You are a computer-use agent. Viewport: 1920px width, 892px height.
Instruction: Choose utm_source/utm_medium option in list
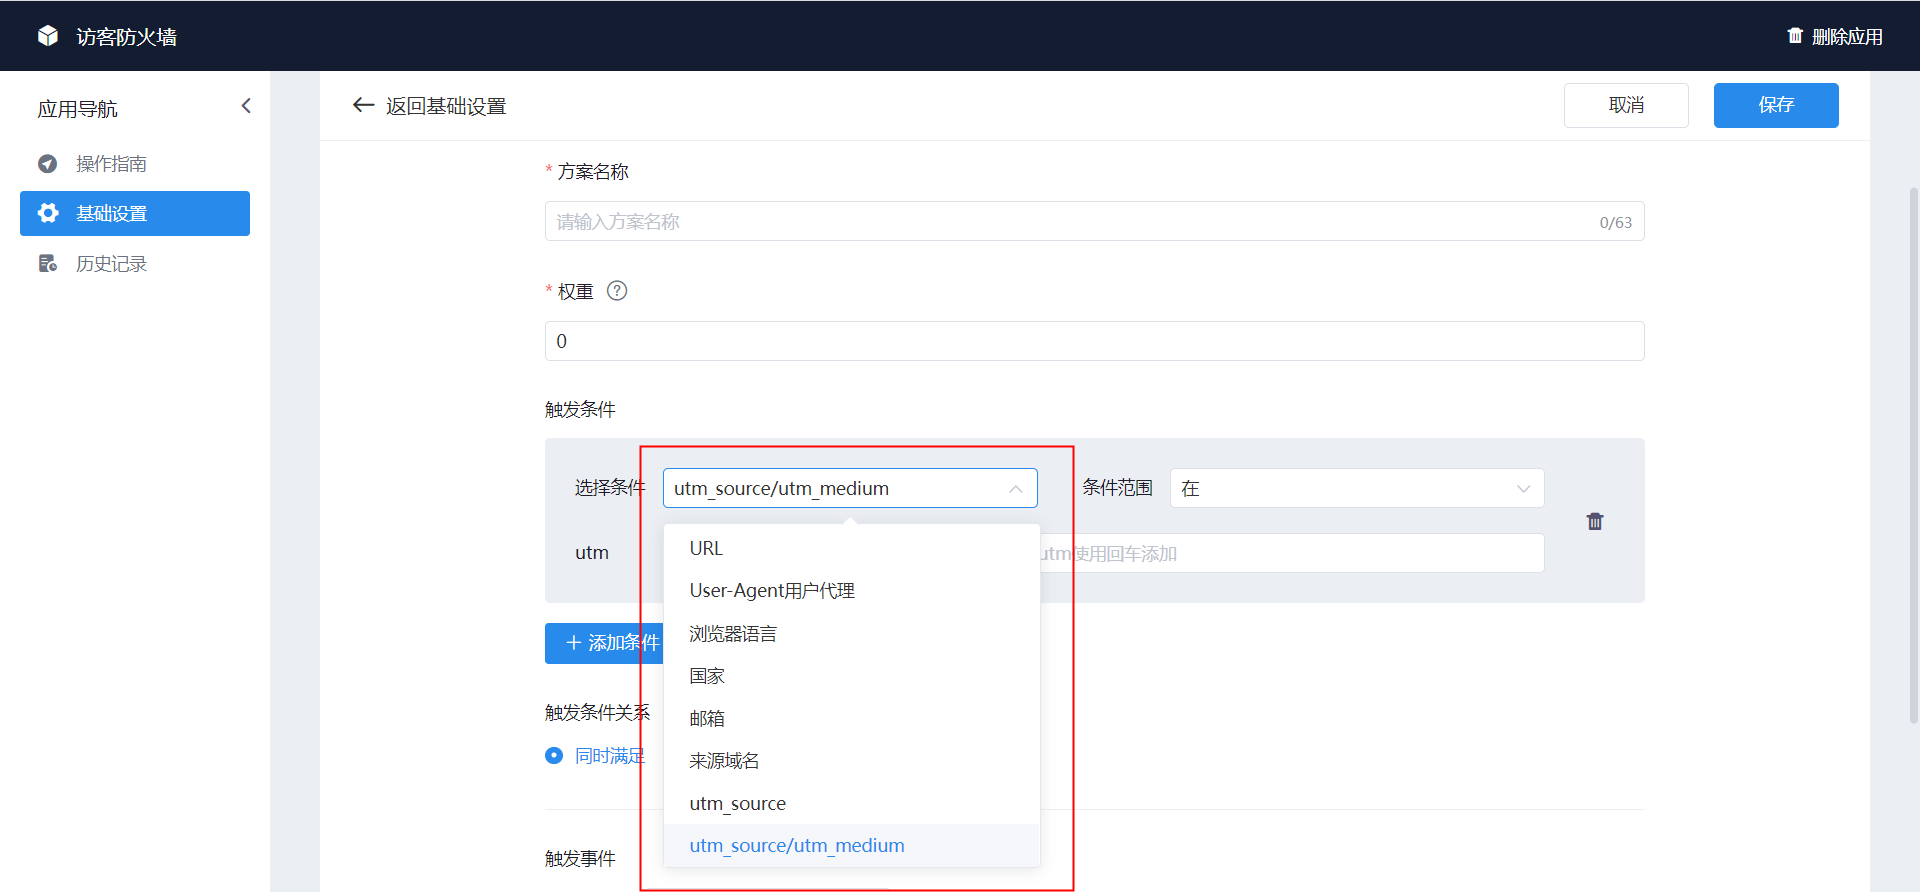click(x=852, y=846)
